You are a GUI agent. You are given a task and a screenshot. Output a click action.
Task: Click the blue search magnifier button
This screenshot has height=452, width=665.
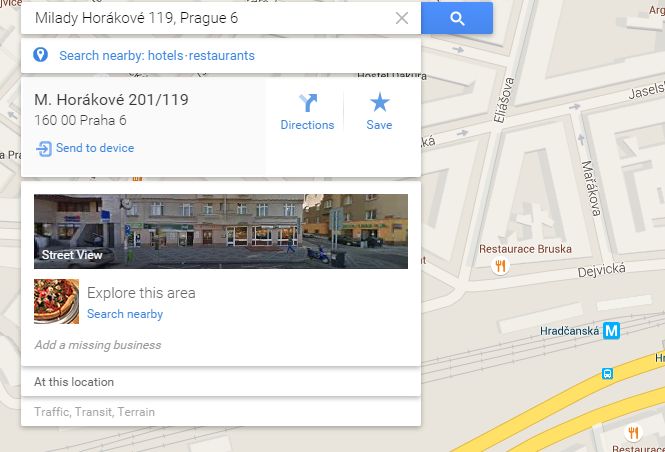[x=457, y=18]
